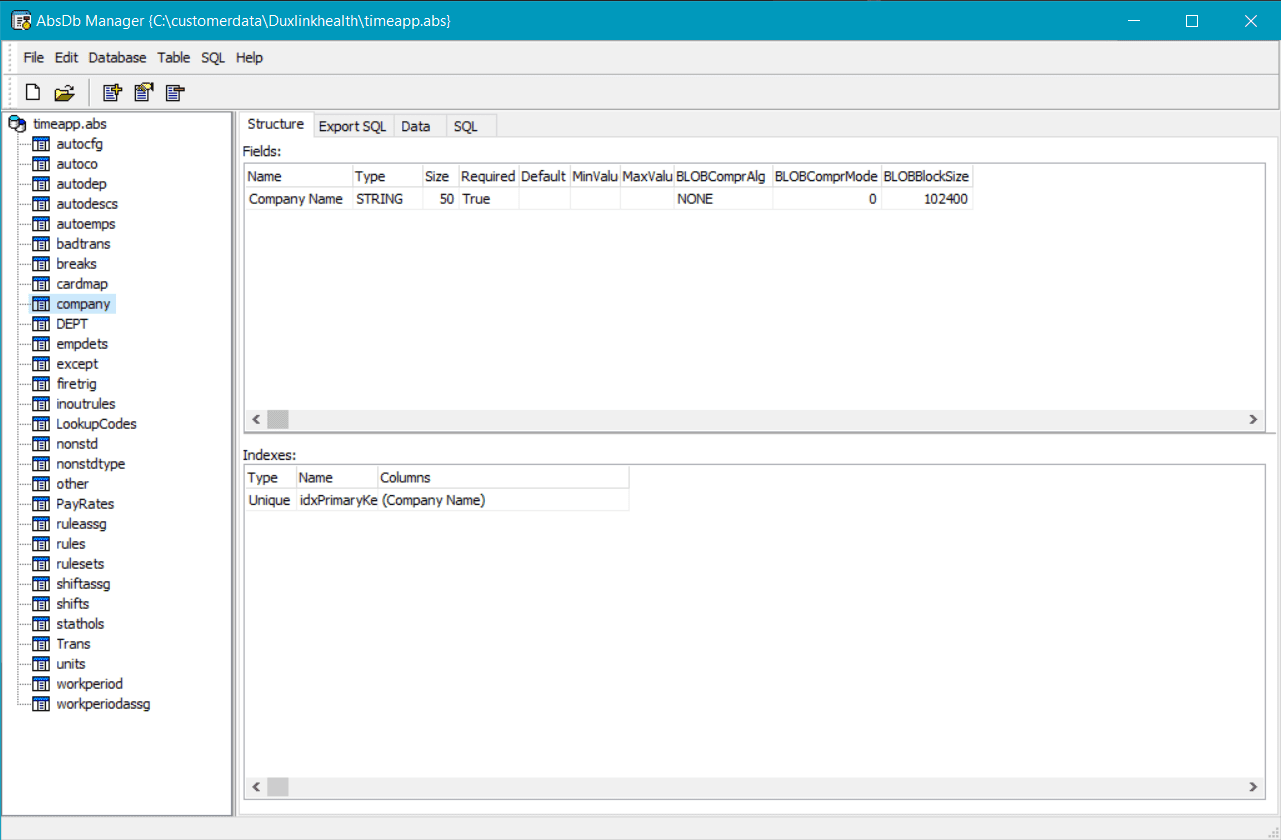Click the table icon next to empdets

click(41, 344)
